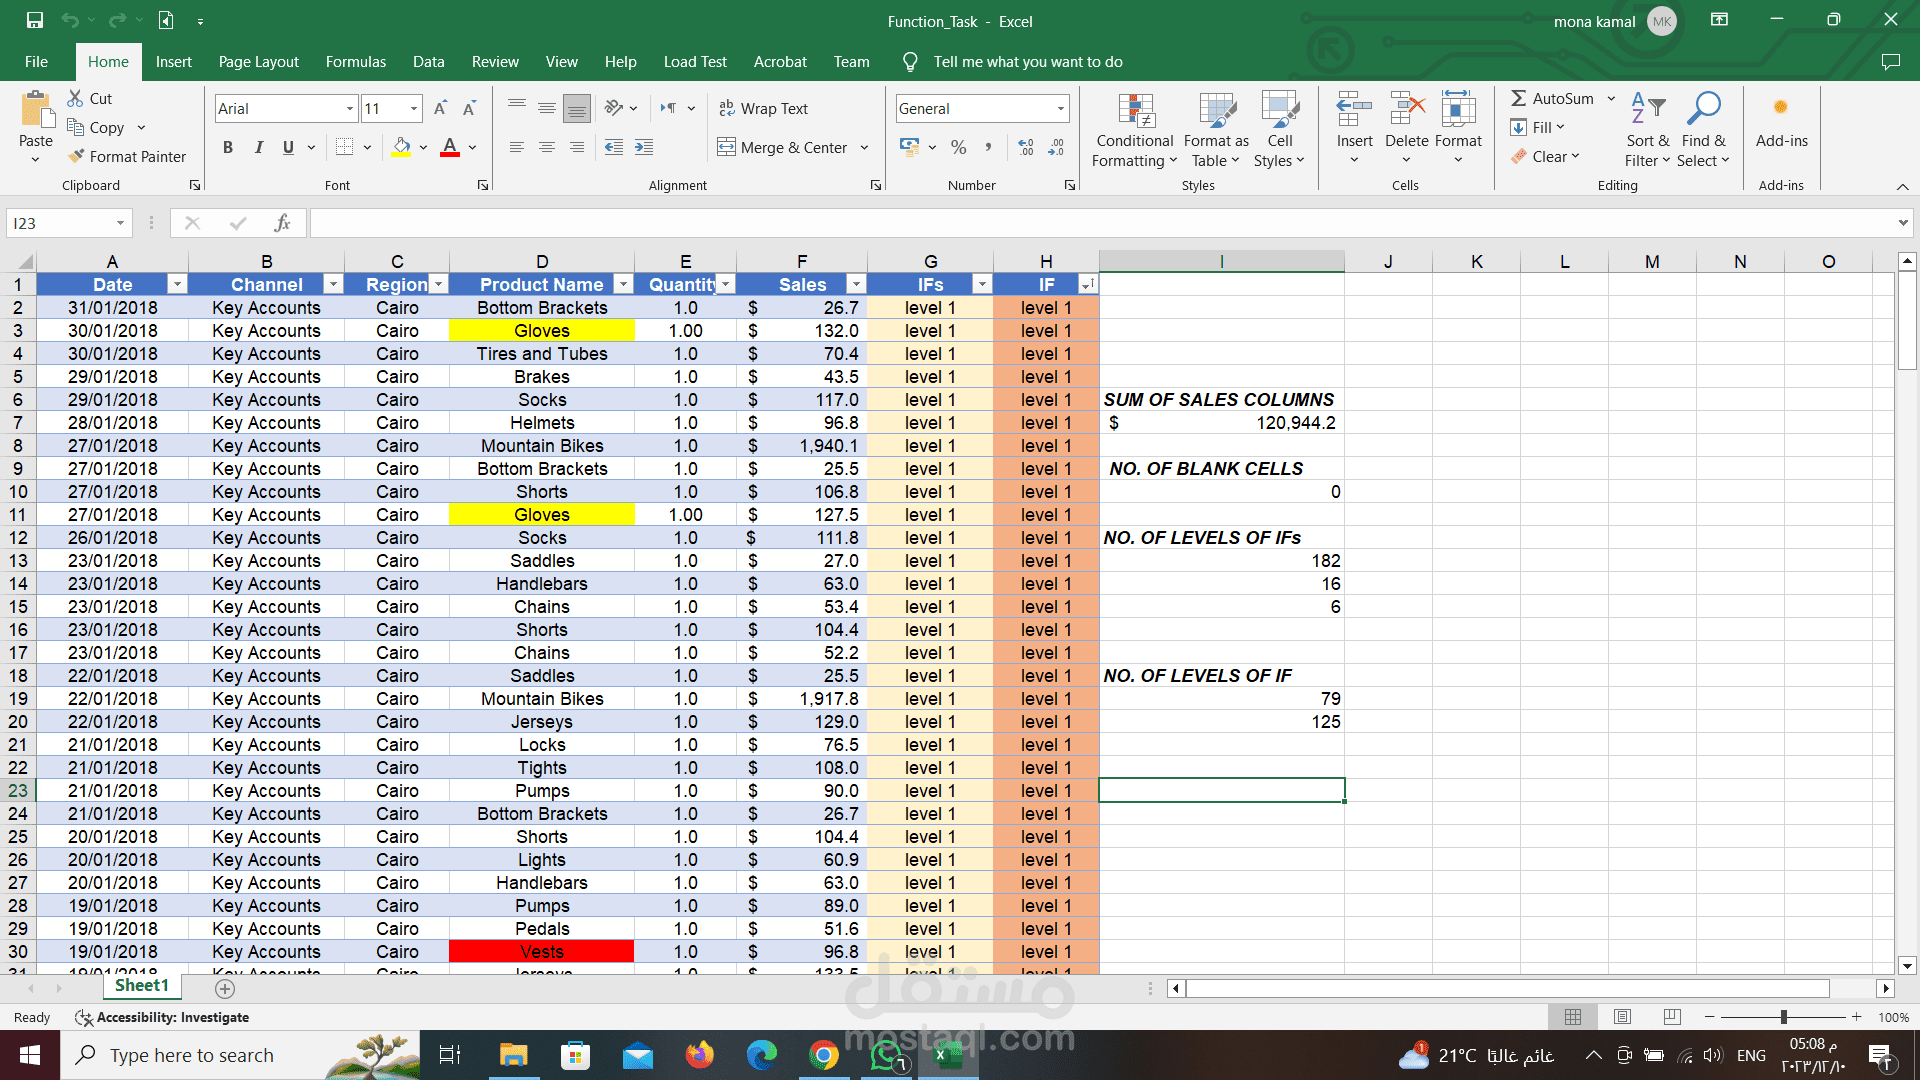
Task: Open the font name dropdown showing Arial
Action: click(349, 108)
